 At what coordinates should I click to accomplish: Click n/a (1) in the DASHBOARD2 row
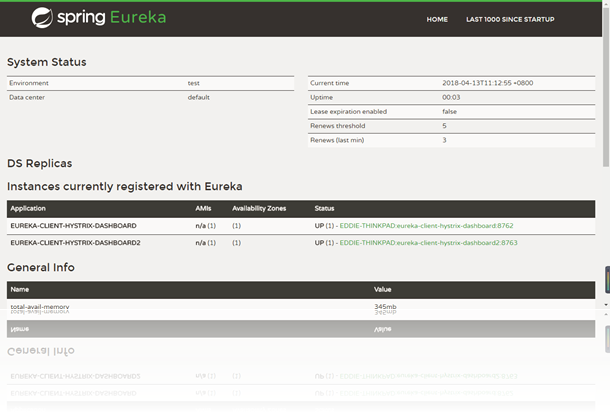tap(205, 243)
